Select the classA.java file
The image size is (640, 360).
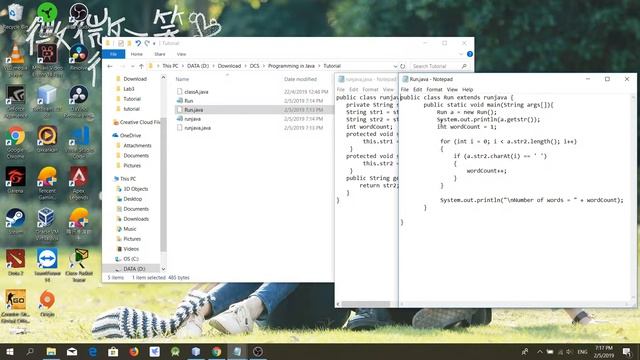coord(193,92)
